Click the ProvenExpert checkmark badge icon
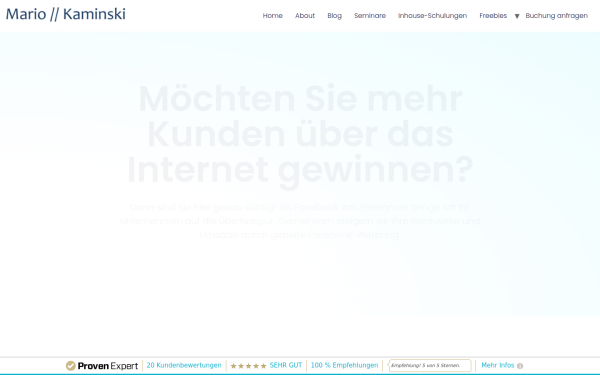This screenshot has width=600, height=375. (70, 366)
